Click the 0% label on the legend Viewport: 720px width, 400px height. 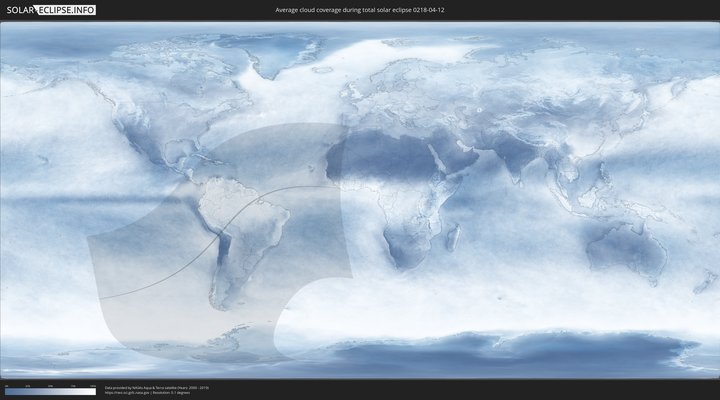pos(6,385)
